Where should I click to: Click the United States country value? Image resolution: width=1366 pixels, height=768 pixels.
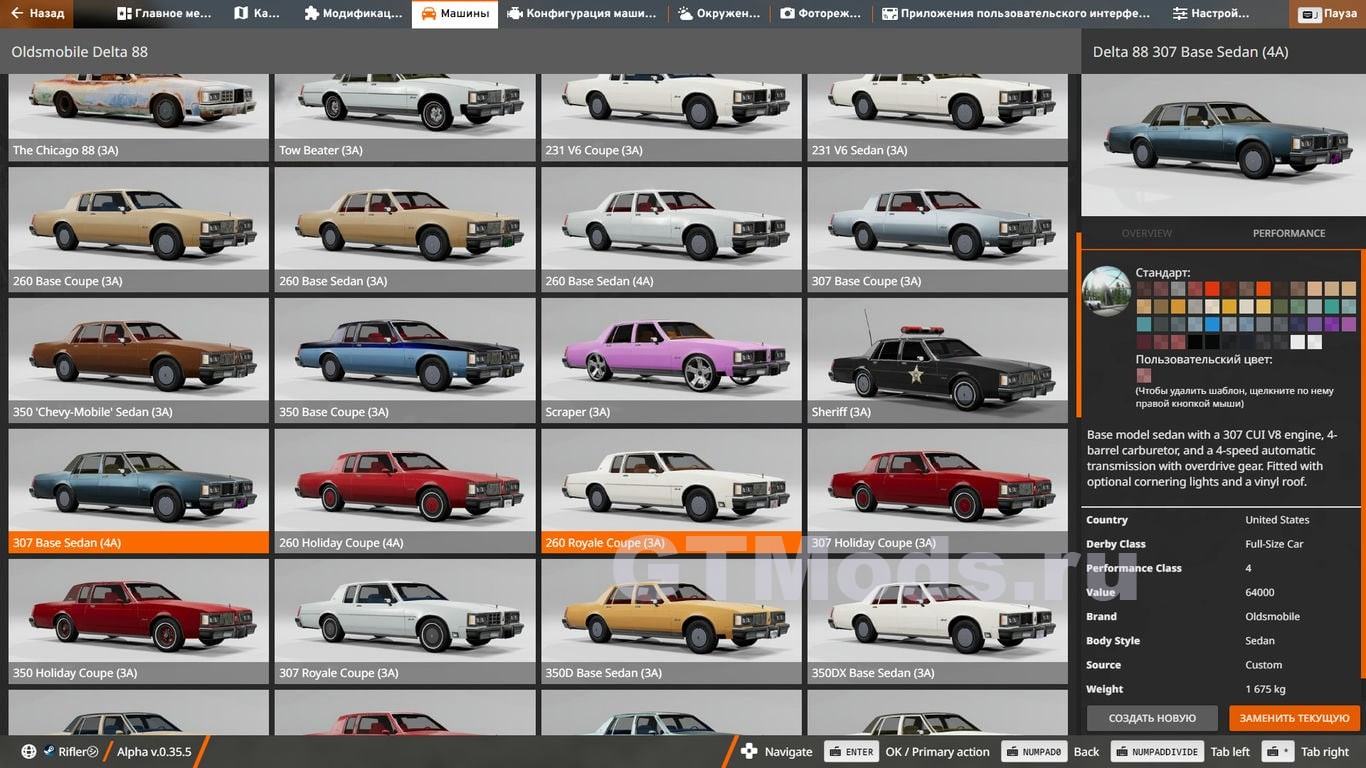point(1277,520)
